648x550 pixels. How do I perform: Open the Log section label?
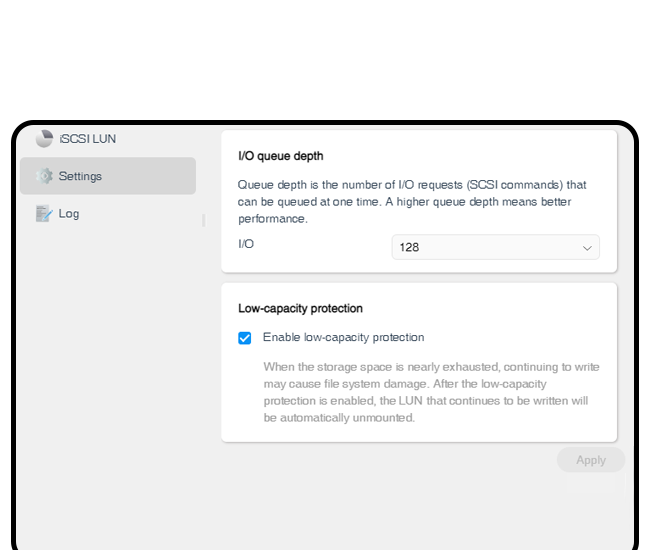[x=69, y=213]
